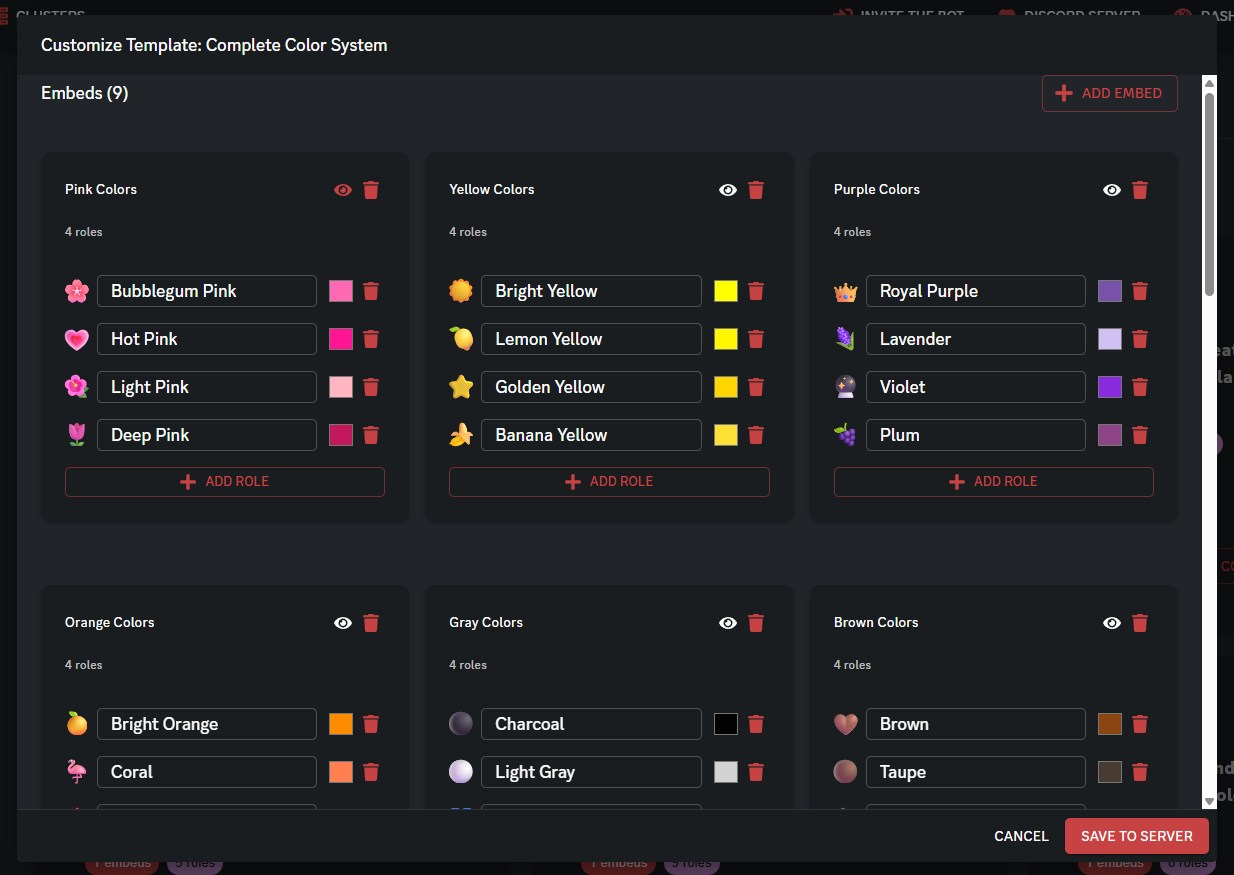1234x875 pixels.
Task: Toggle visibility of Yellow Colors embed
Action: tap(728, 190)
